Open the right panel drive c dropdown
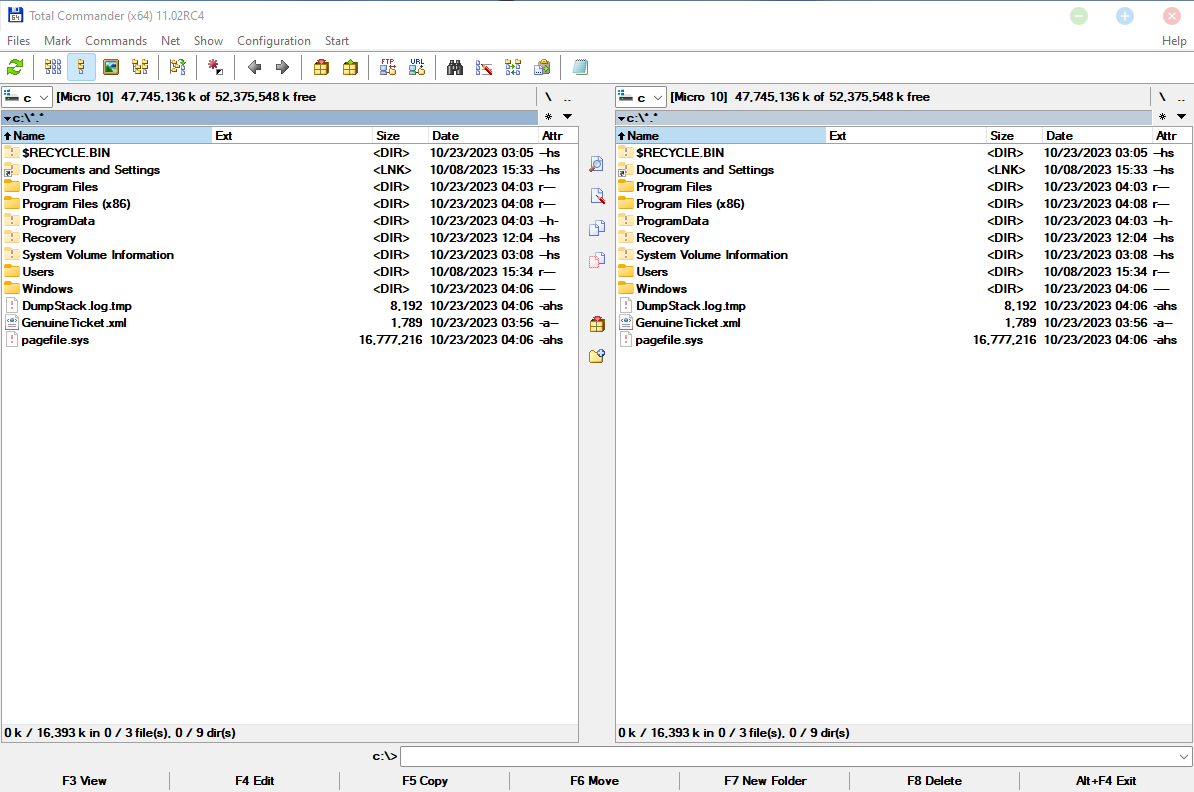The width and height of the screenshot is (1194, 792). [641, 97]
